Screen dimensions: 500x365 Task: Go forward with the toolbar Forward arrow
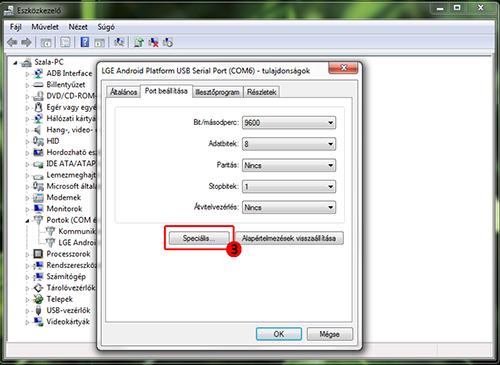26,42
